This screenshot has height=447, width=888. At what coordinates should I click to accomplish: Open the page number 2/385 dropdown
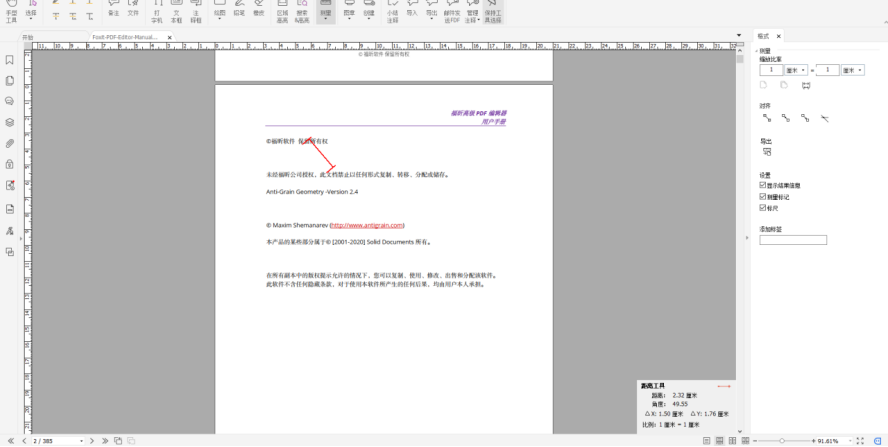click(81, 441)
